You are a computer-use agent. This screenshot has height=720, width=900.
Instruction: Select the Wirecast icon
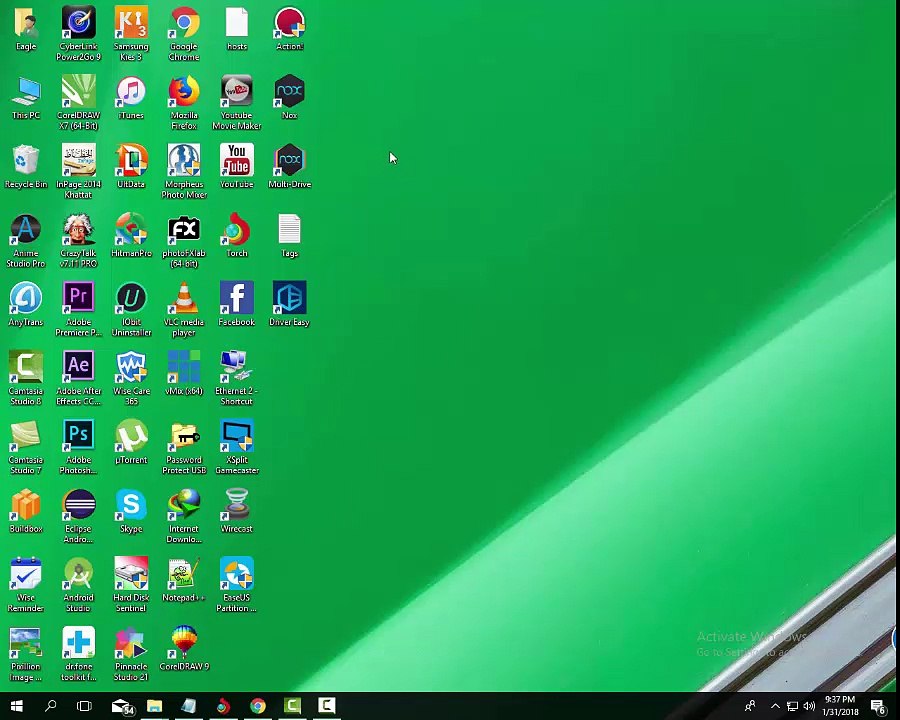coord(236,505)
